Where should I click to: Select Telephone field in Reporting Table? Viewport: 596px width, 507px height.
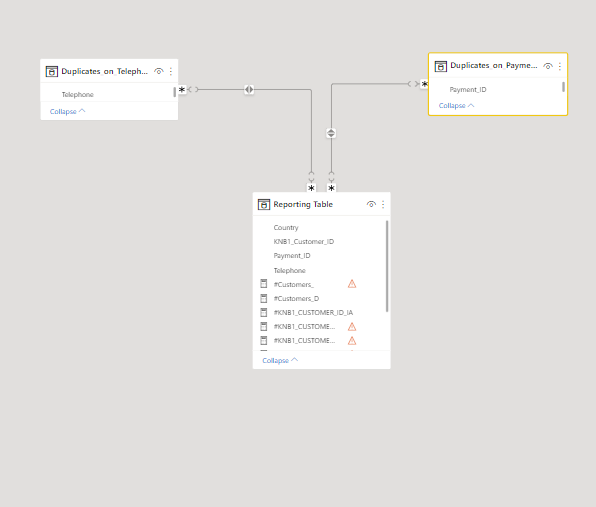click(x=289, y=271)
